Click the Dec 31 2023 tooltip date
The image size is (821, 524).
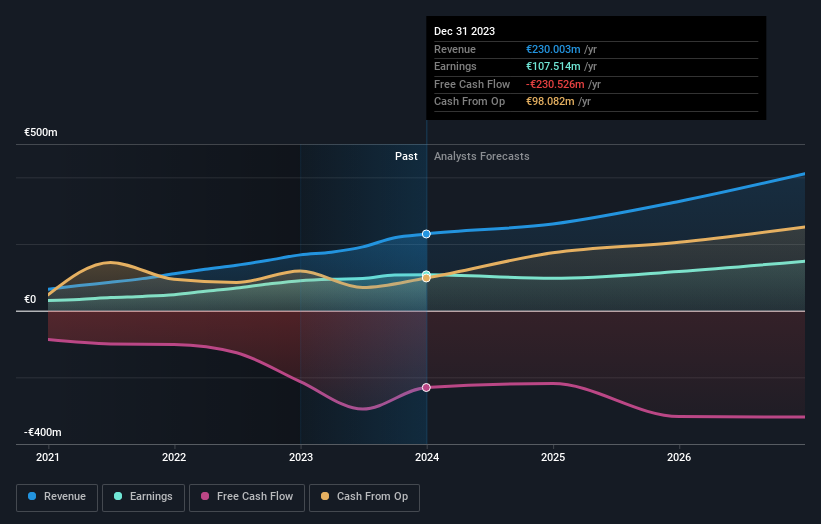(x=464, y=31)
